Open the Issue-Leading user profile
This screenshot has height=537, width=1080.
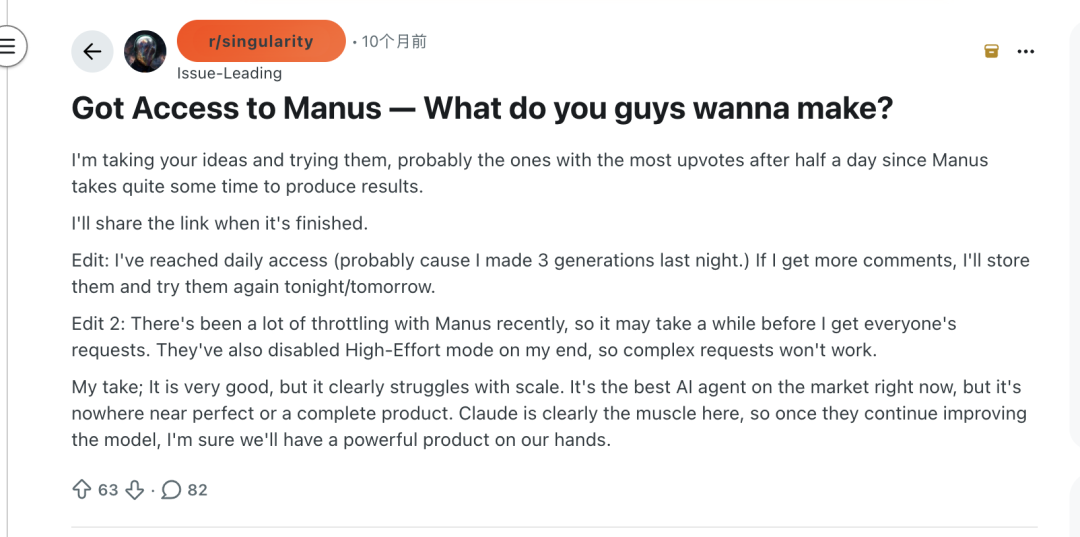click(229, 73)
